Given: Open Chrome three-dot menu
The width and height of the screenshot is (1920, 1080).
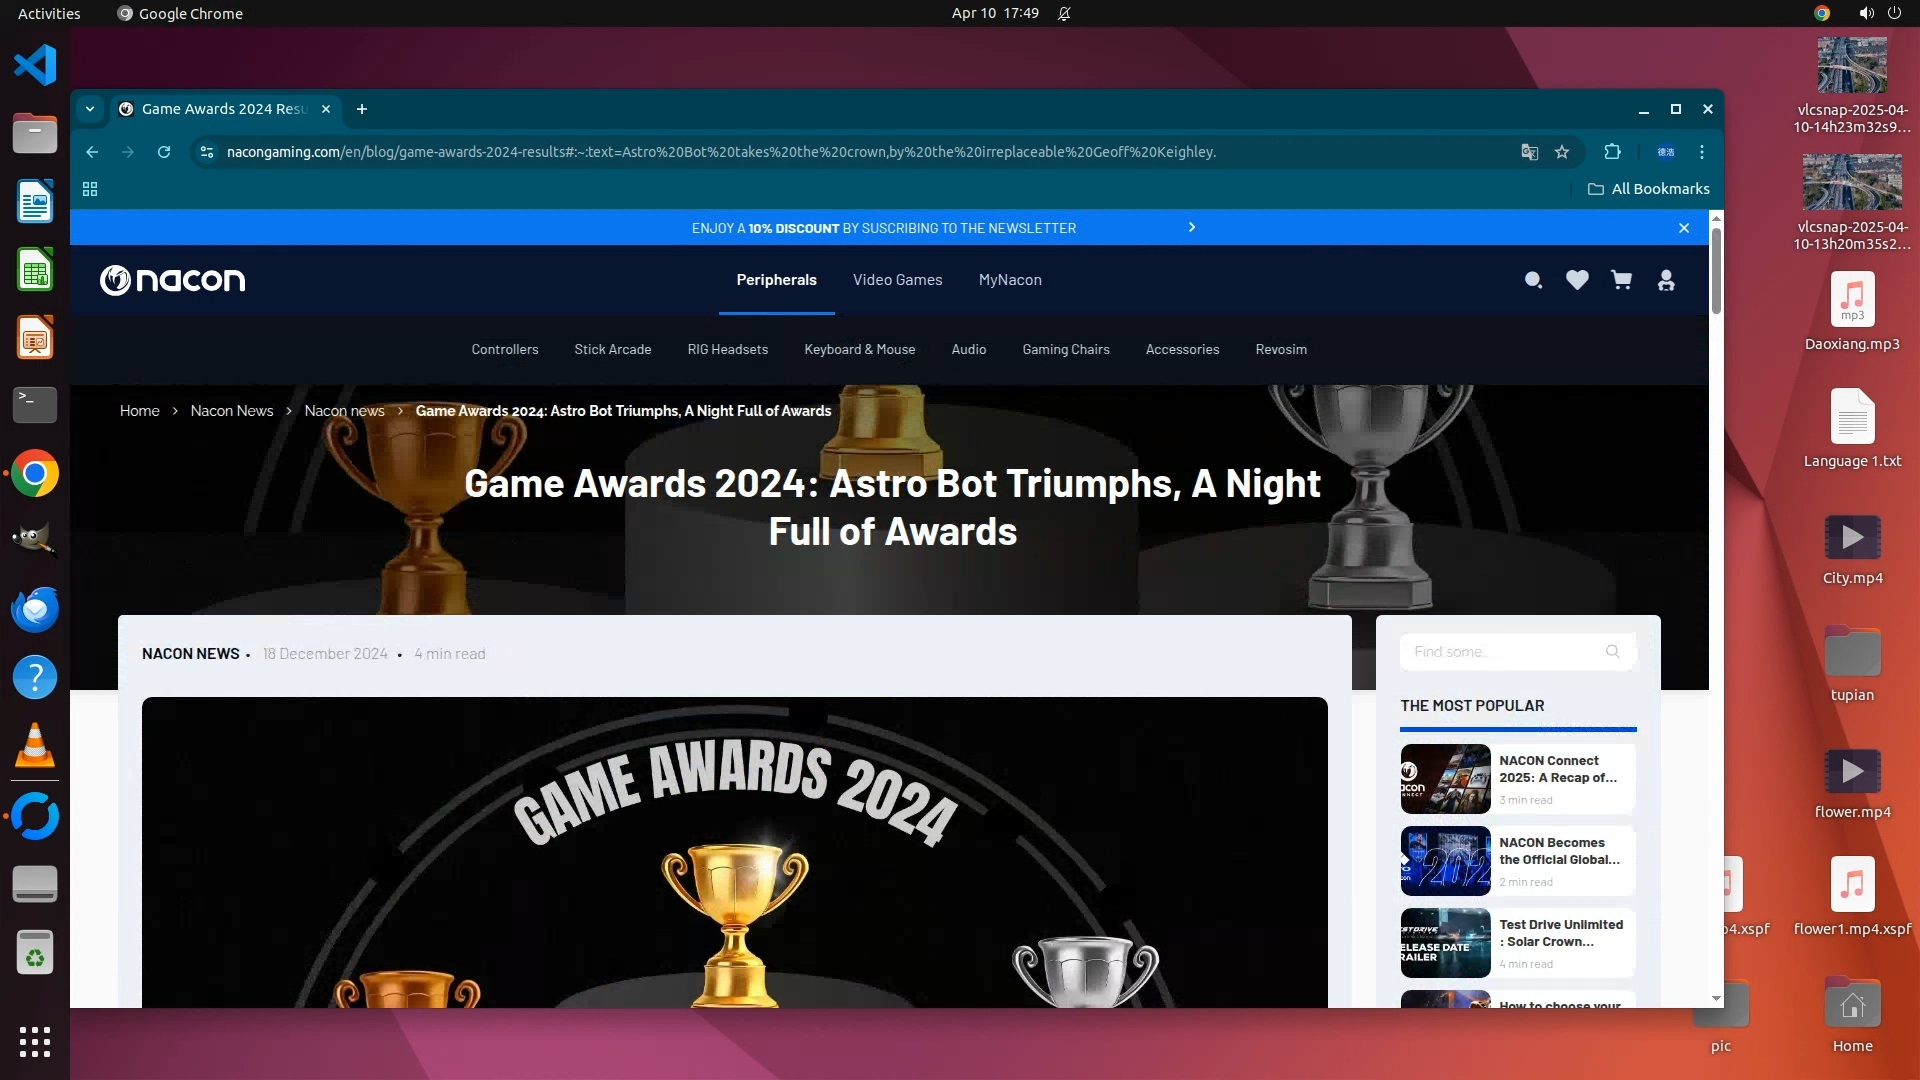Looking at the screenshot, I should (1702, 152).
